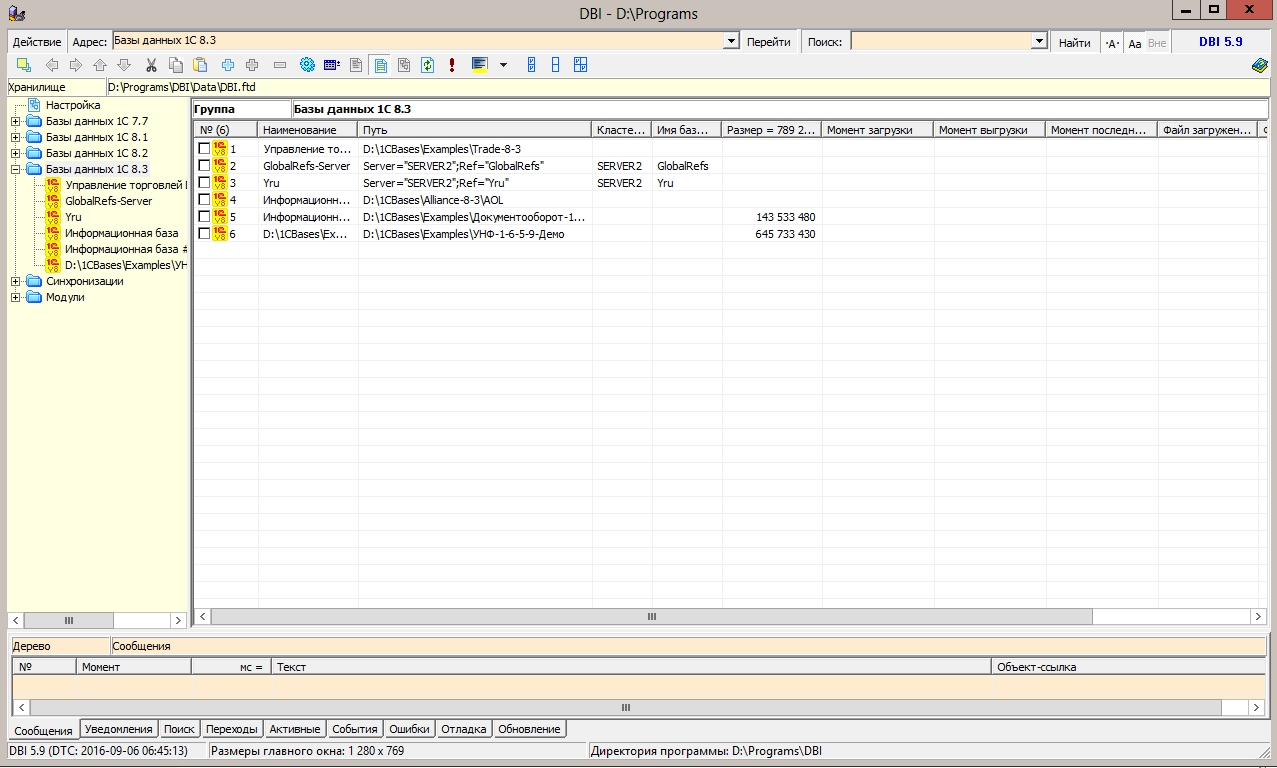1277x768 pixels.
Task: Open the blue gear settings icon
Action: click(x=307, y=65)
